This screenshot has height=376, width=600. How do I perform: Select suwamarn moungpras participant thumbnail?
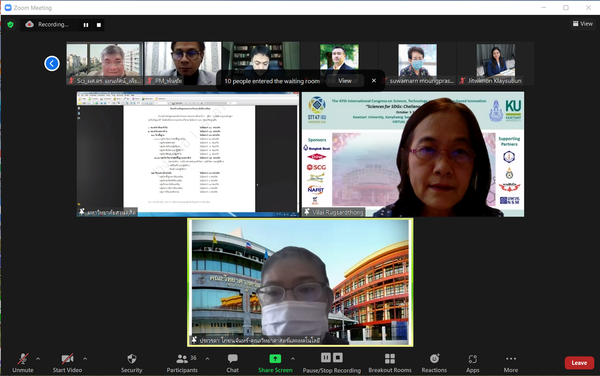pos(417,63)
